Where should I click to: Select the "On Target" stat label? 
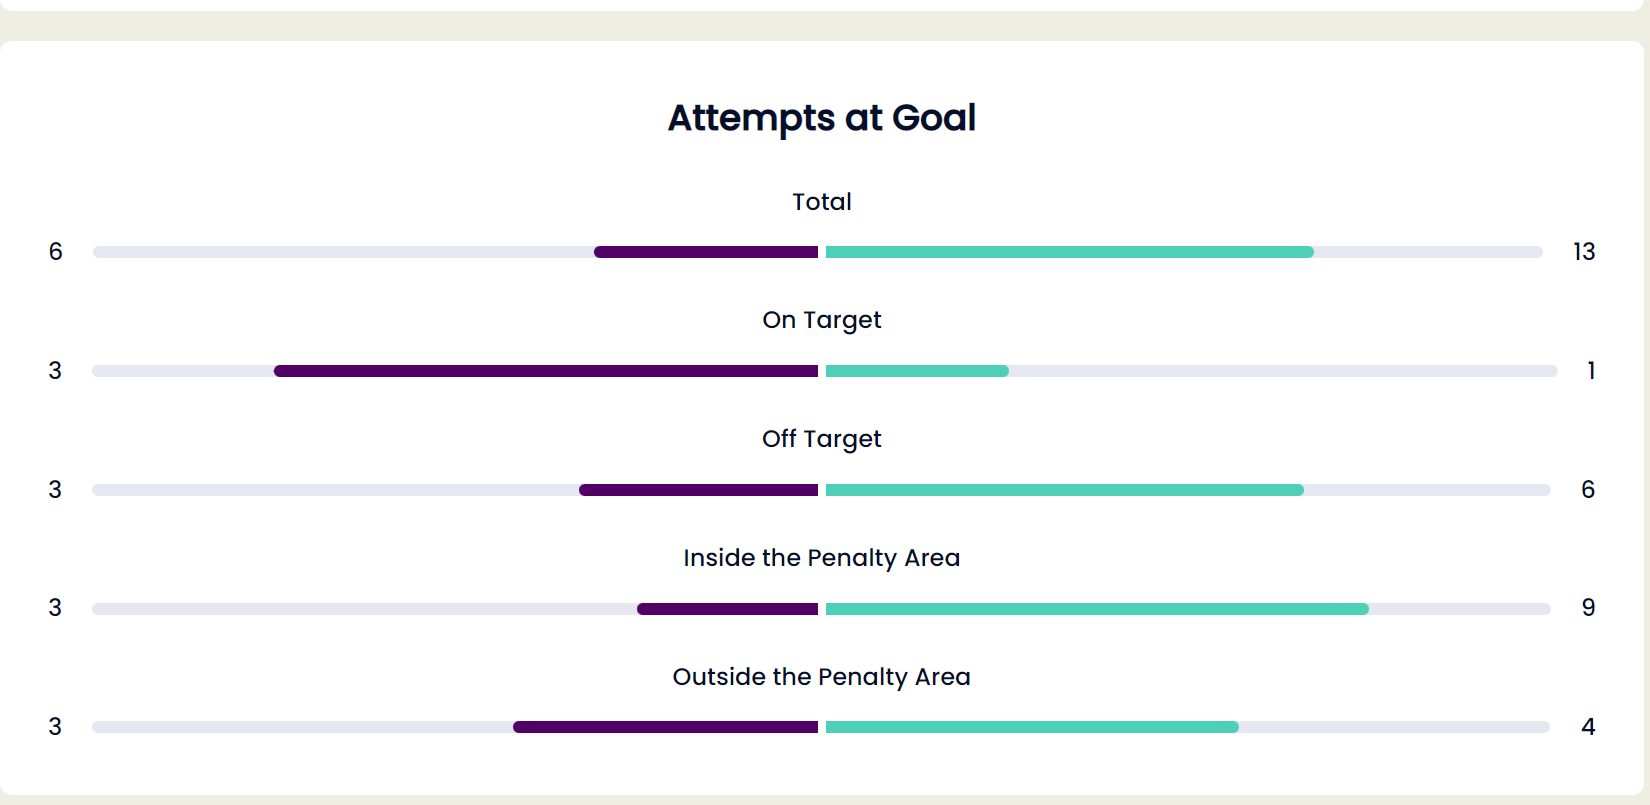(x=822, y=320)
